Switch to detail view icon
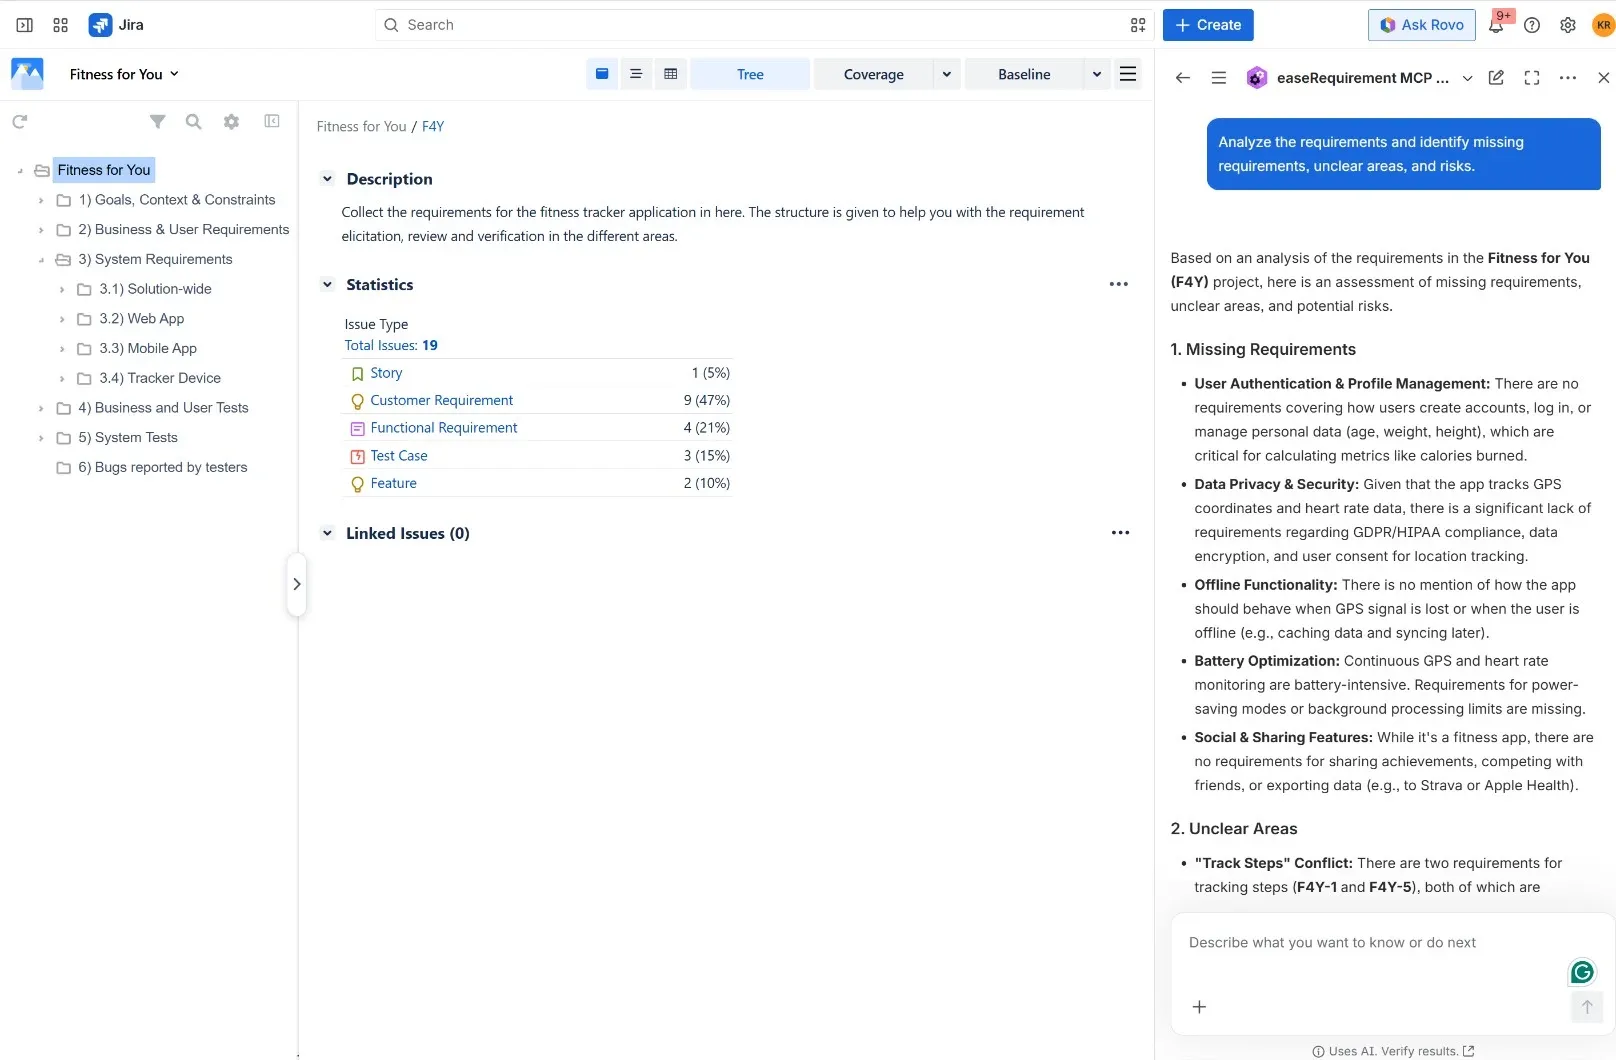1616x1060 pixels. point(602,74)
